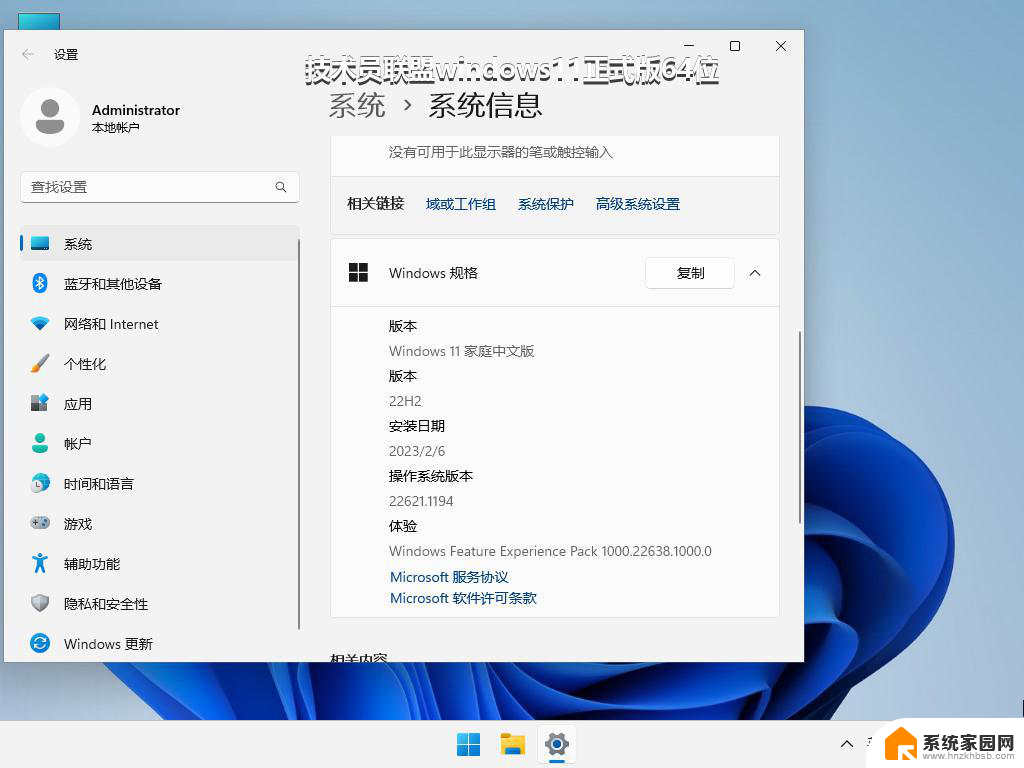Open 游戏 category label
Image resolution: width=1024 pixels, height=768 pixels.
[78, 524]
